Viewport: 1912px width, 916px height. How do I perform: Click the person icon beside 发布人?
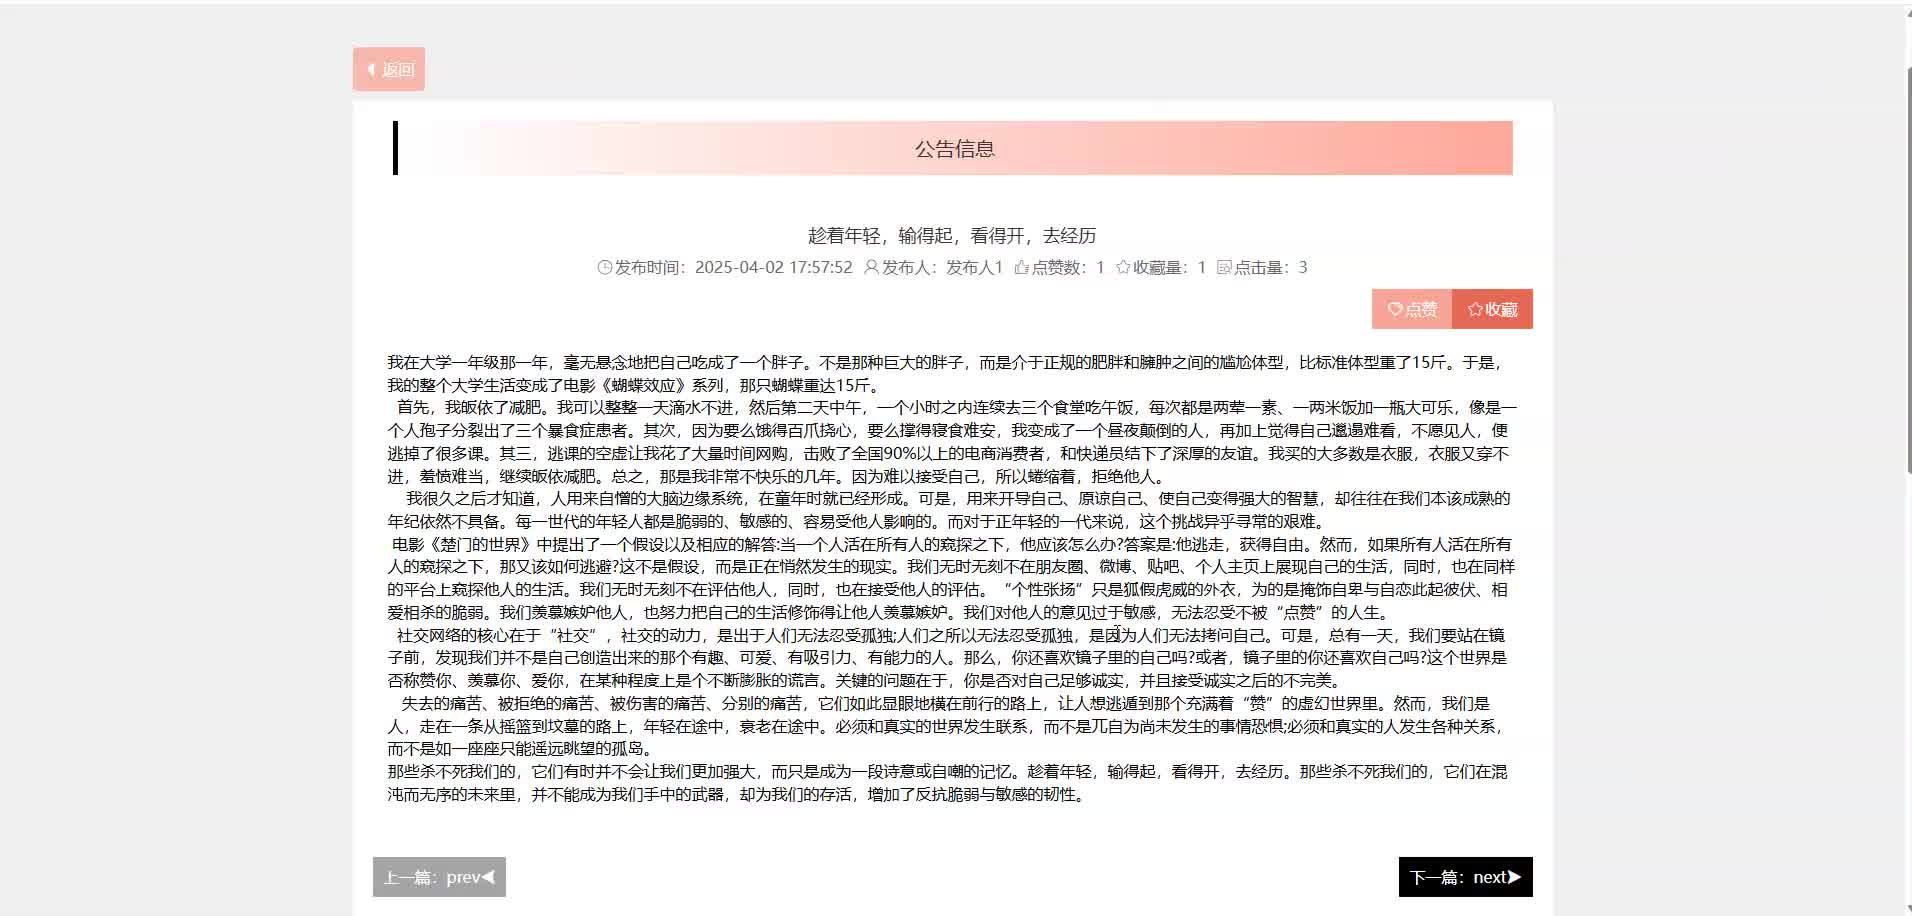871,268
